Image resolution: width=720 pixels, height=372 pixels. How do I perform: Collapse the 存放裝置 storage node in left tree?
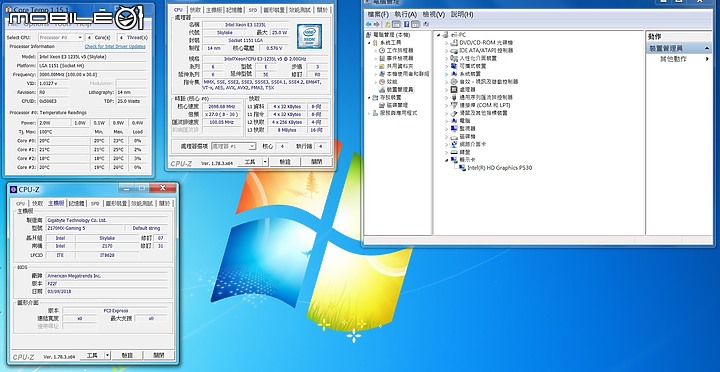(369, 97)
